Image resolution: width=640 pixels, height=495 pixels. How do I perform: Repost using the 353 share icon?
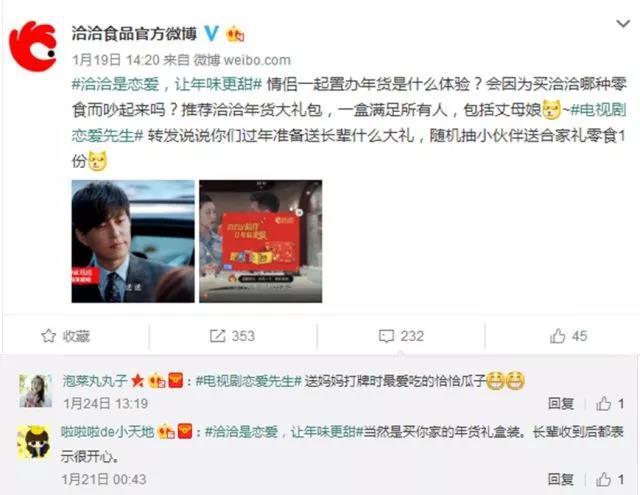[232, 336]
